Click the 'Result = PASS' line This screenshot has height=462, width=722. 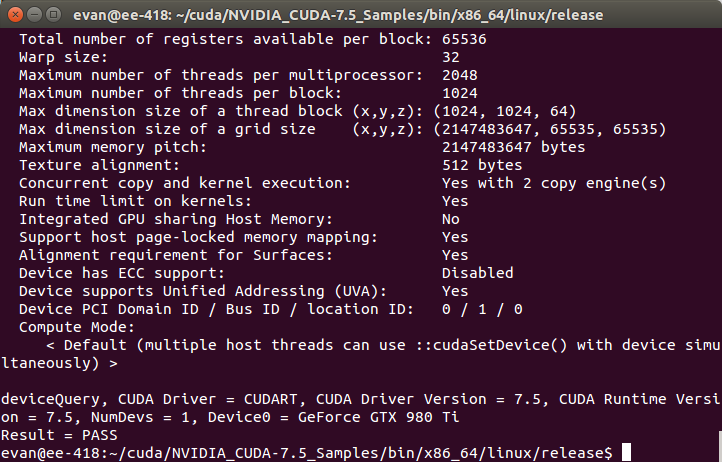coord(59,435)
